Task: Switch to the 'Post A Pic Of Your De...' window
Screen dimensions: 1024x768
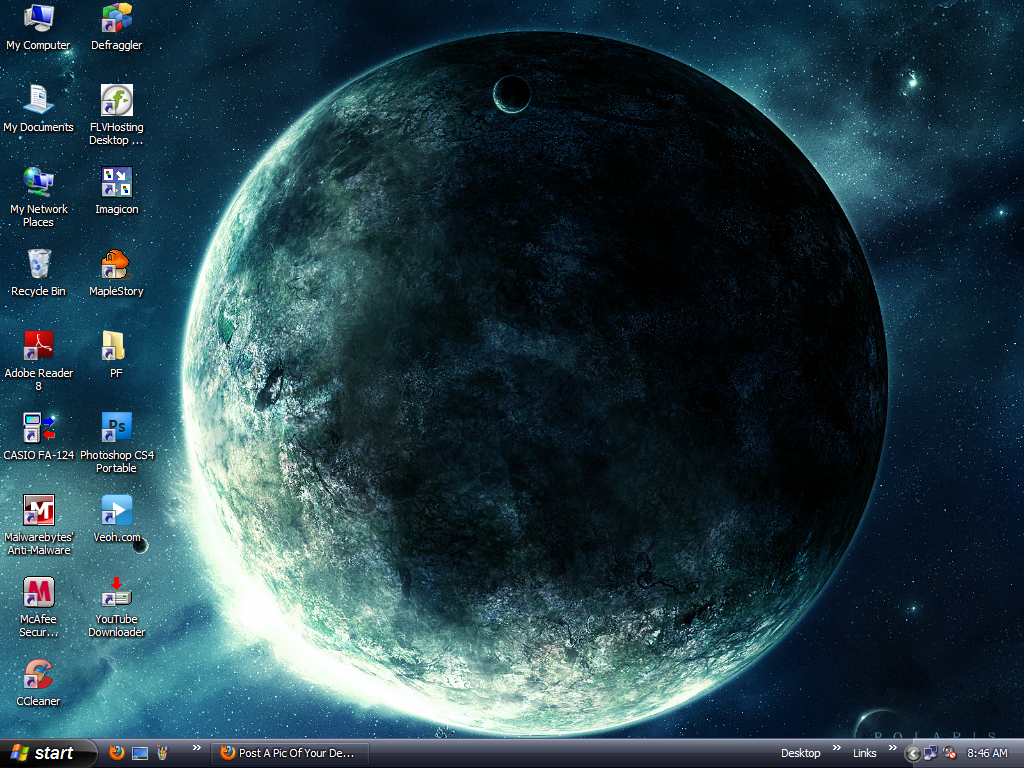Action: pos(290,753)
